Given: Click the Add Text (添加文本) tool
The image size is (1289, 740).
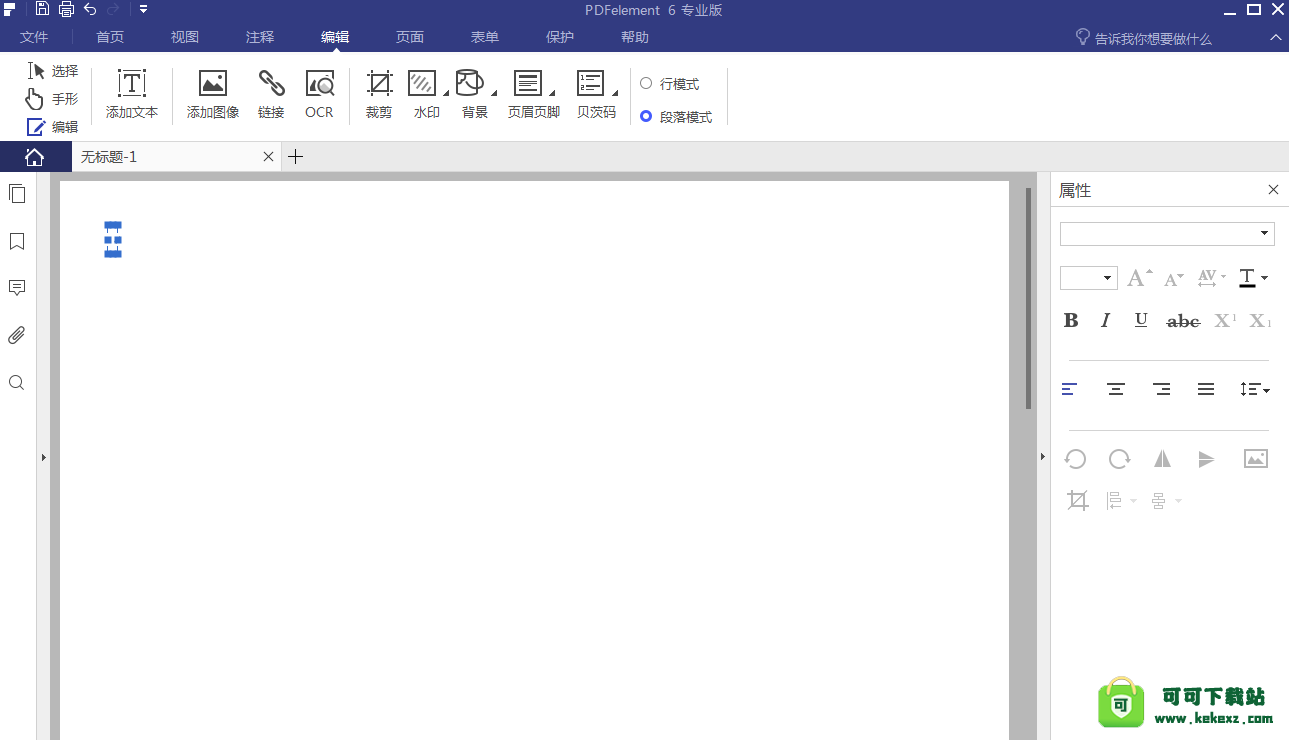Looking at the screenshot, I should click(132, 84).
